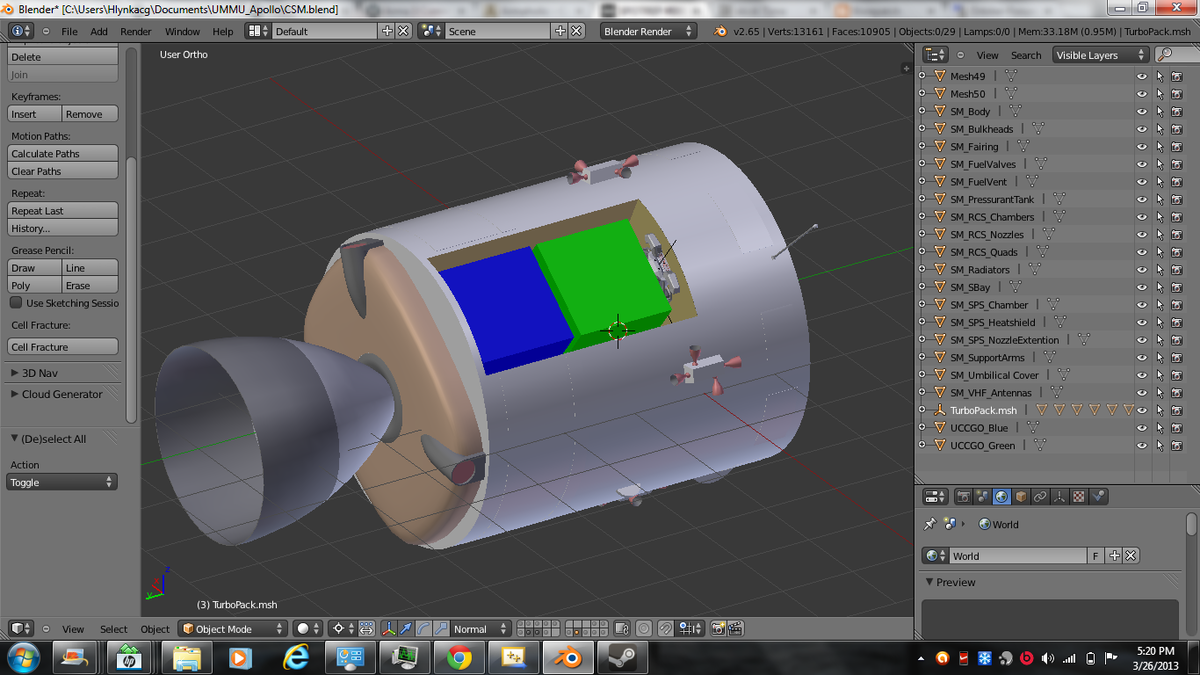1200x675 pixels.
Task: Delete the current Scene with X icon
Action: tap(576, 31)
